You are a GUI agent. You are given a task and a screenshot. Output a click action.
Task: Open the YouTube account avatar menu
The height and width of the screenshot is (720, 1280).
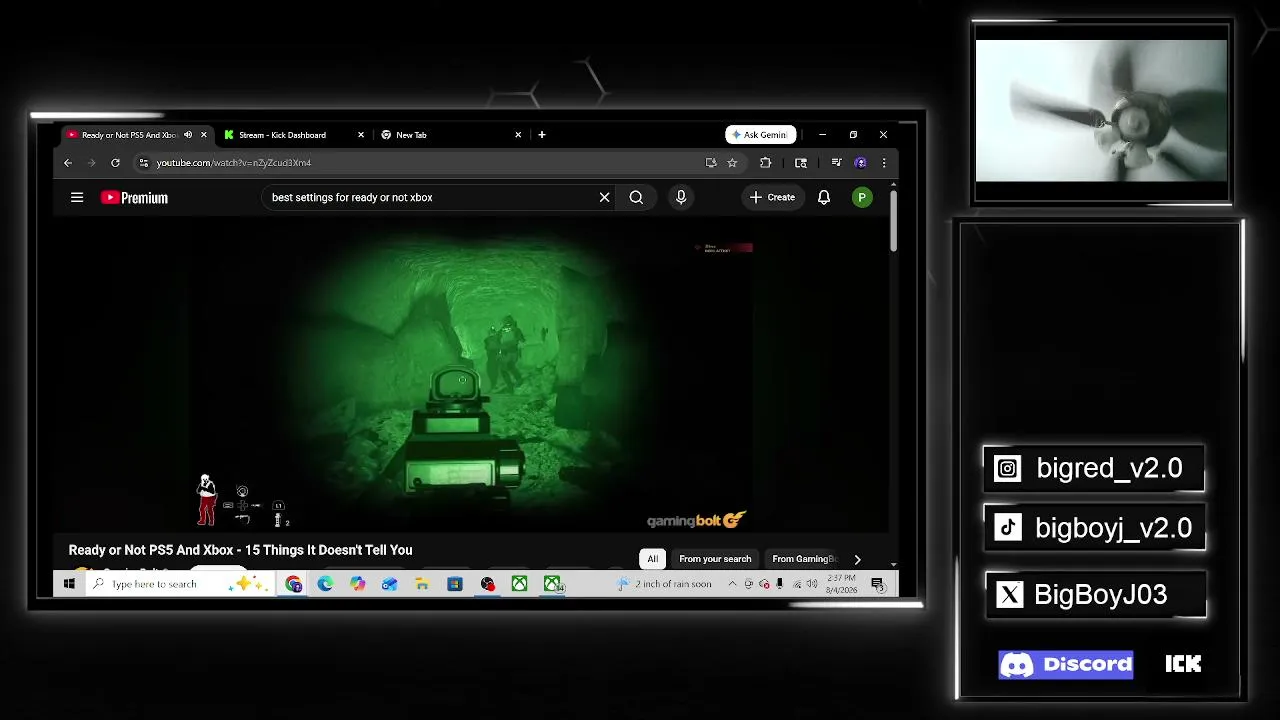tap(862, 197)
